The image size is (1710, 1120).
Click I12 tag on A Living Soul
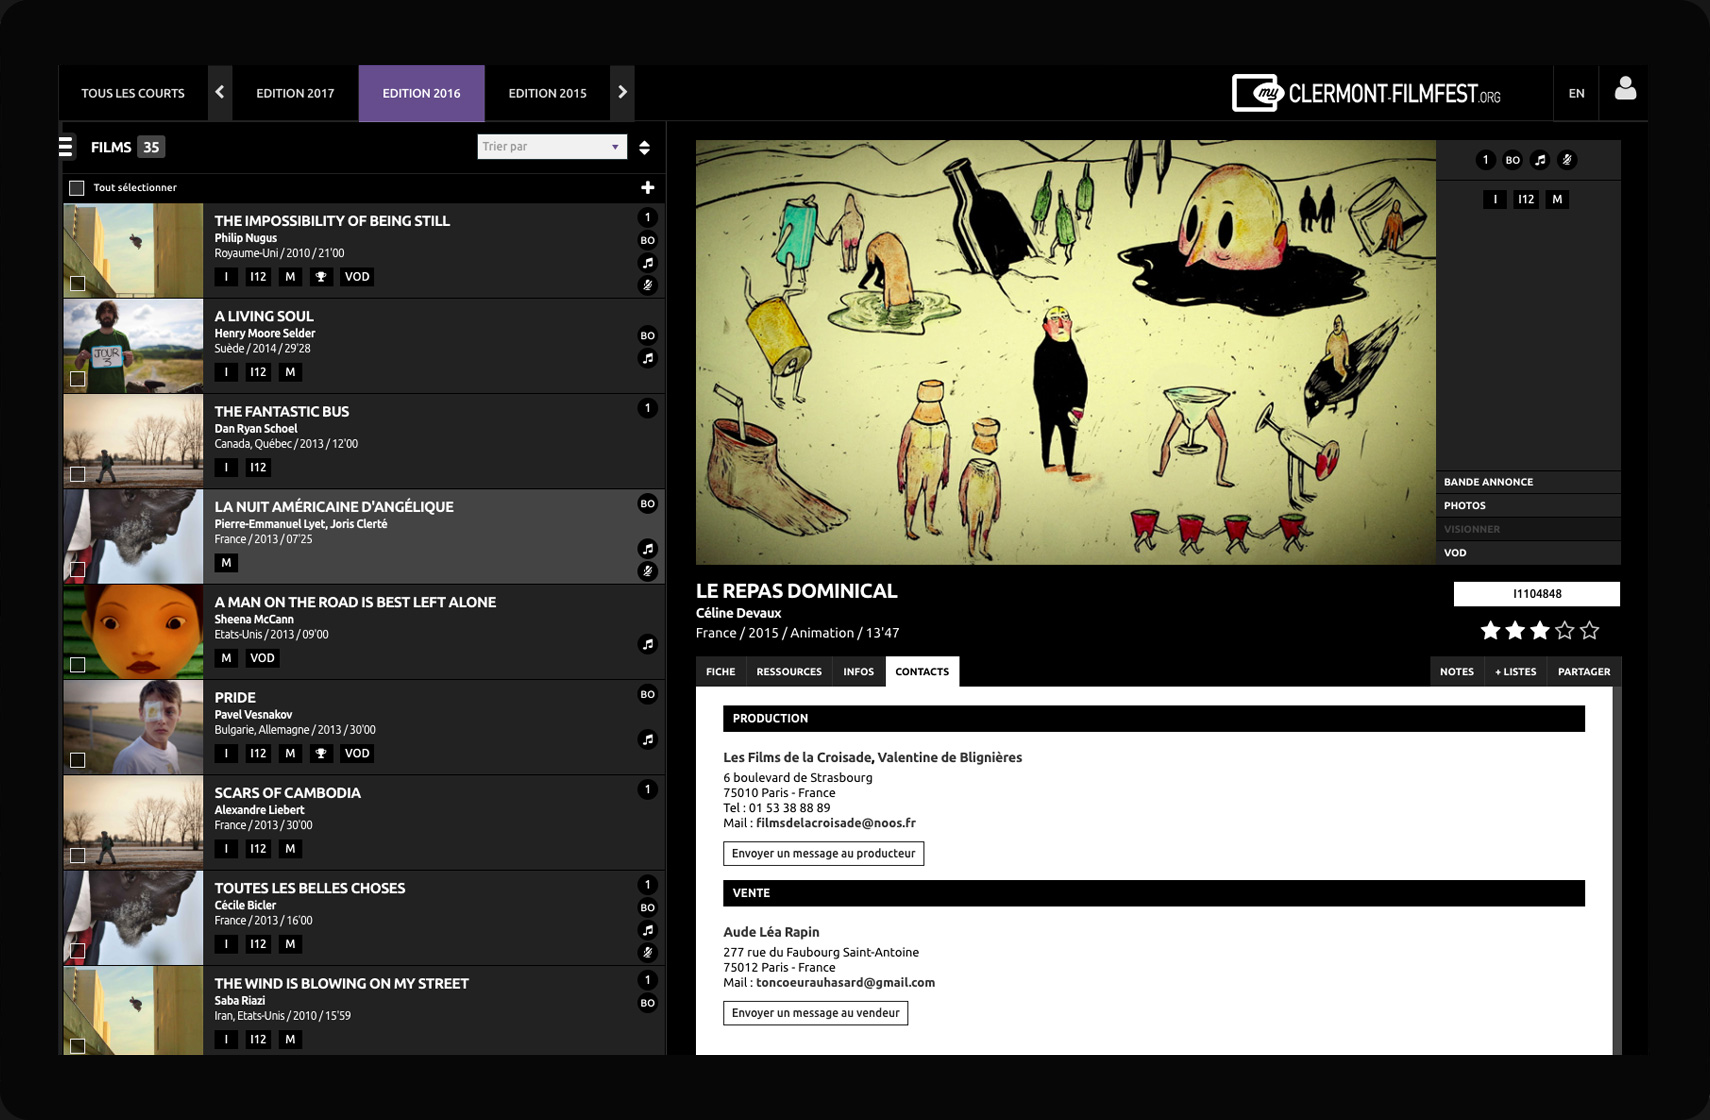tap(258, 372)
